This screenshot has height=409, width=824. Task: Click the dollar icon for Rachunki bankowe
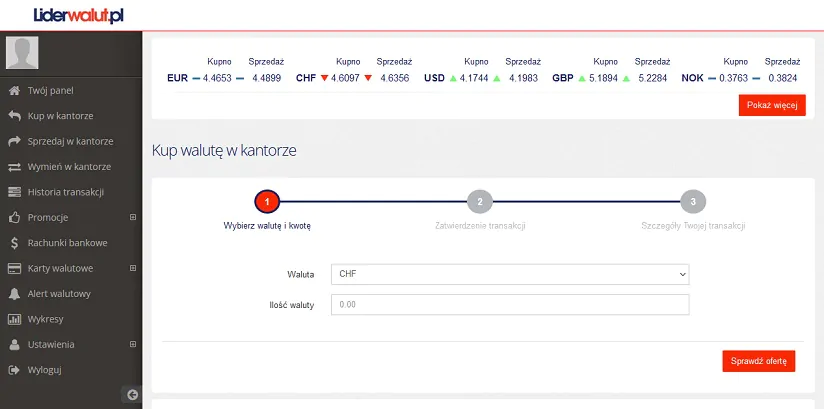pos(14,243)
